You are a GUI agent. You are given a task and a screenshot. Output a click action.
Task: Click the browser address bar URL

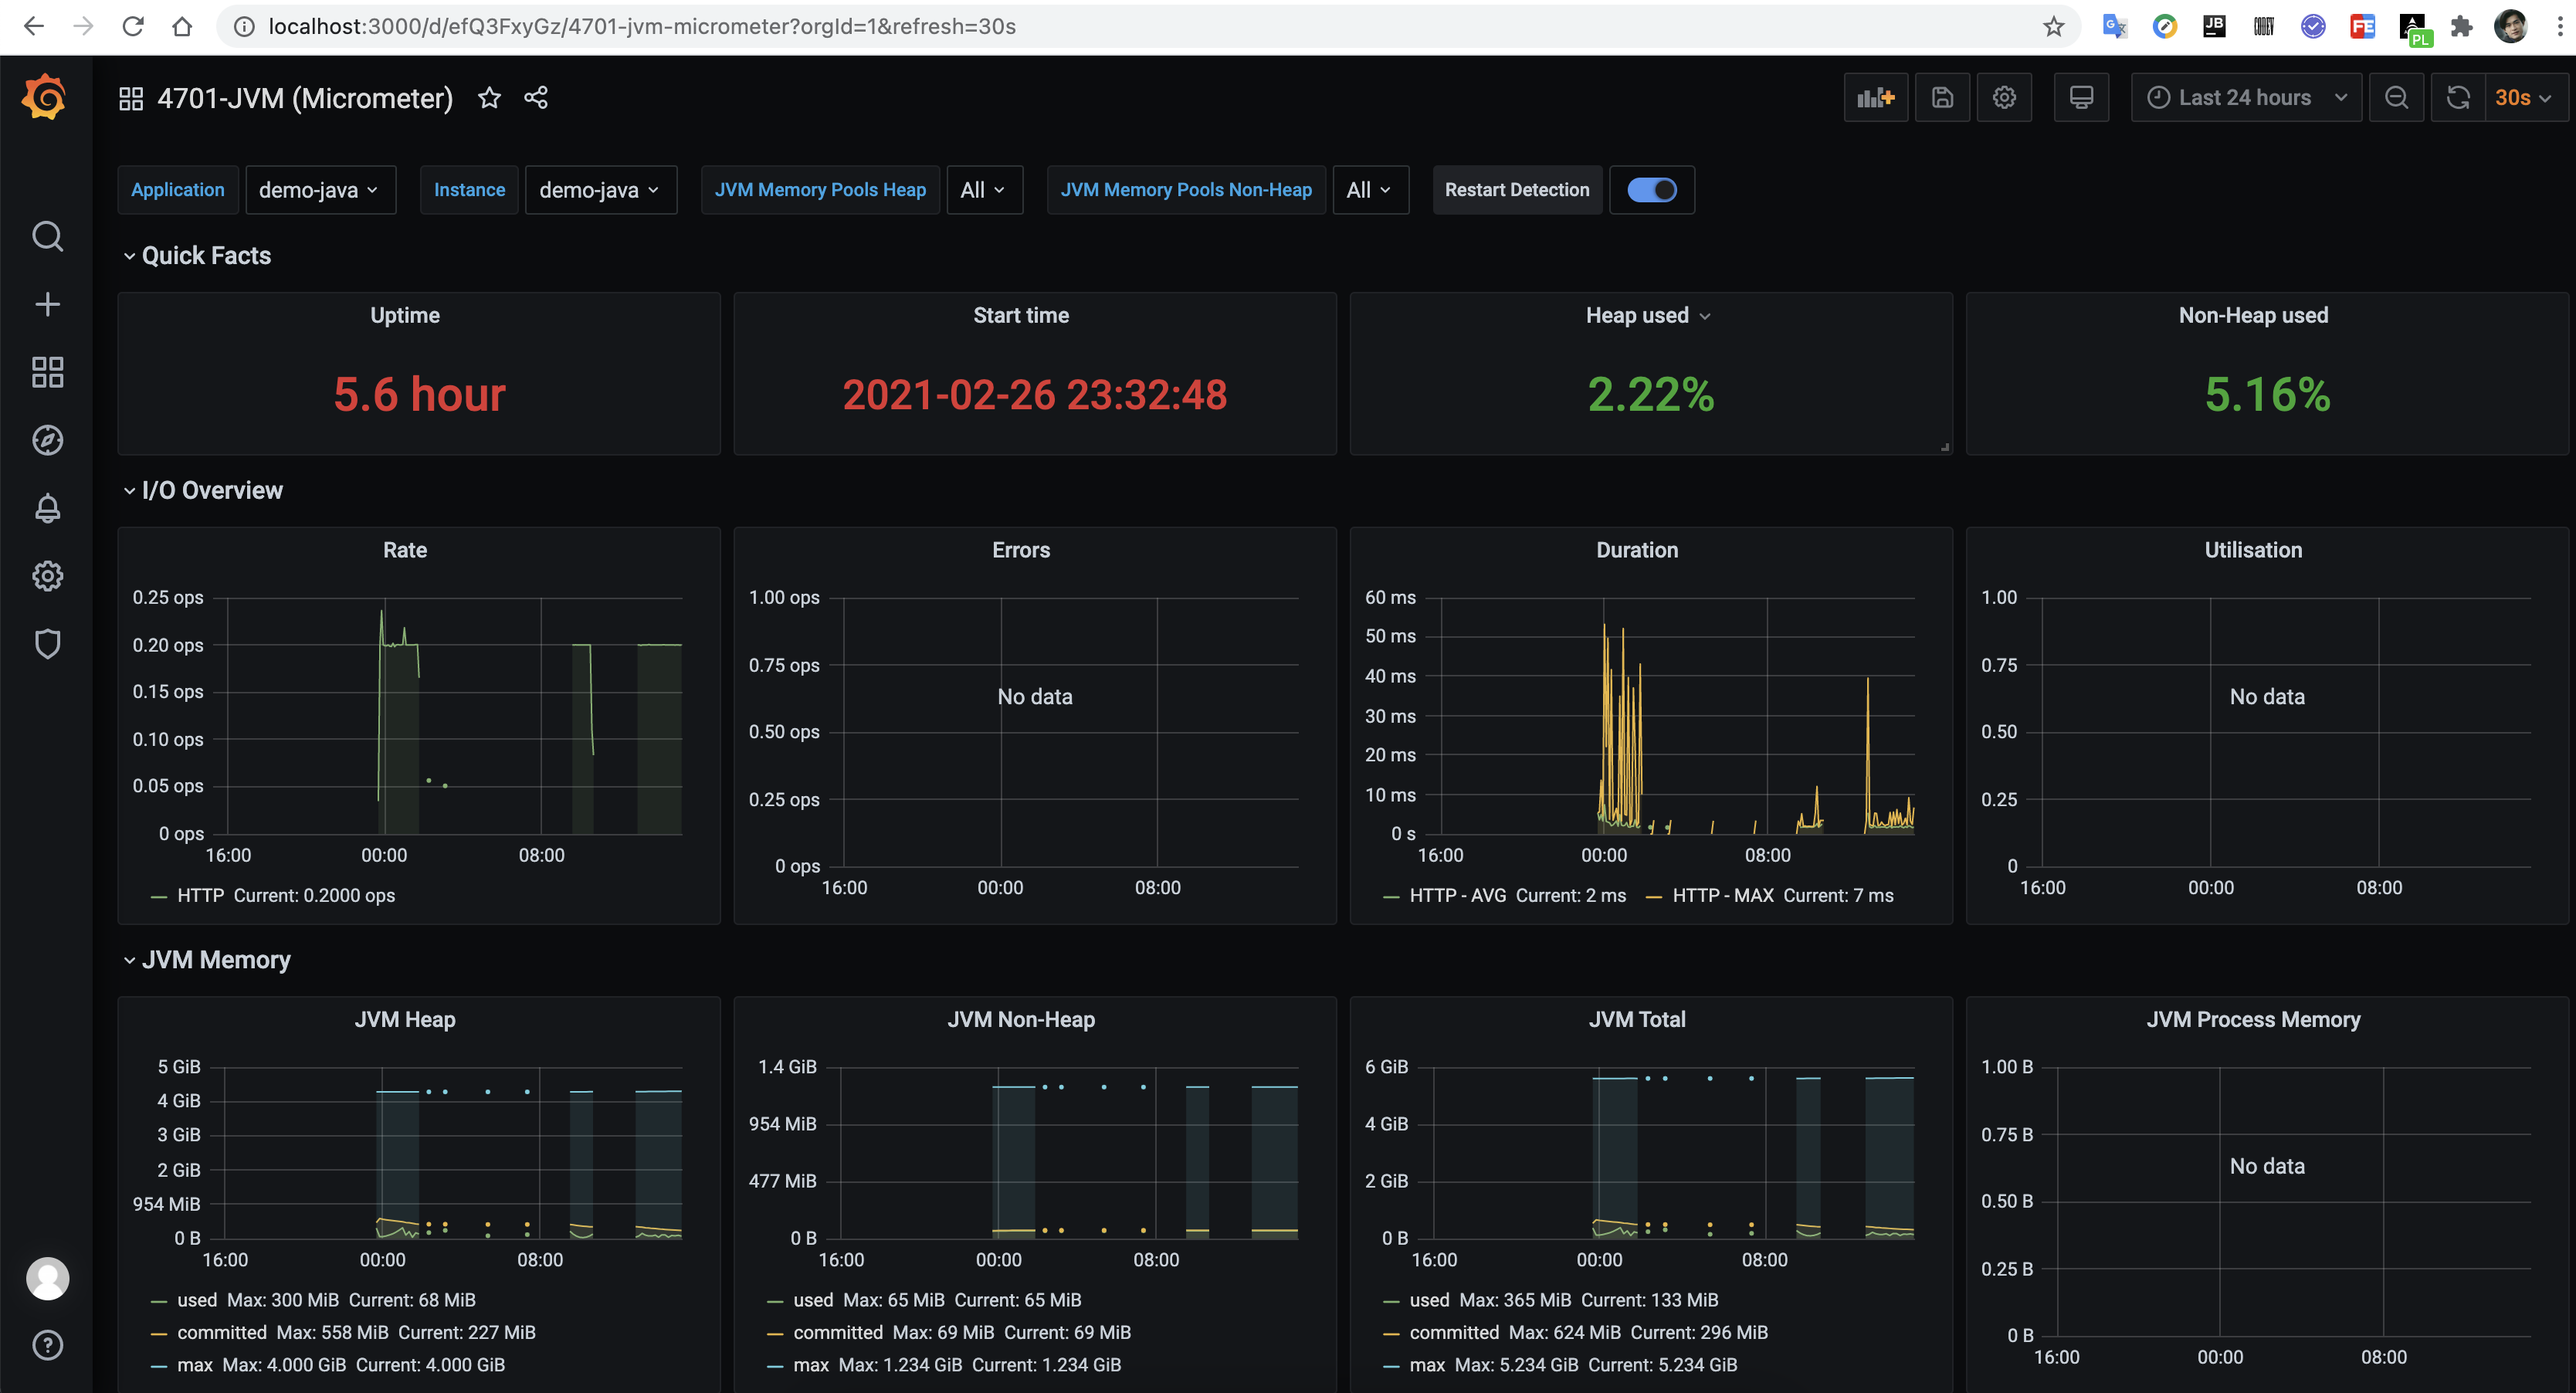[x=640, y=26]
